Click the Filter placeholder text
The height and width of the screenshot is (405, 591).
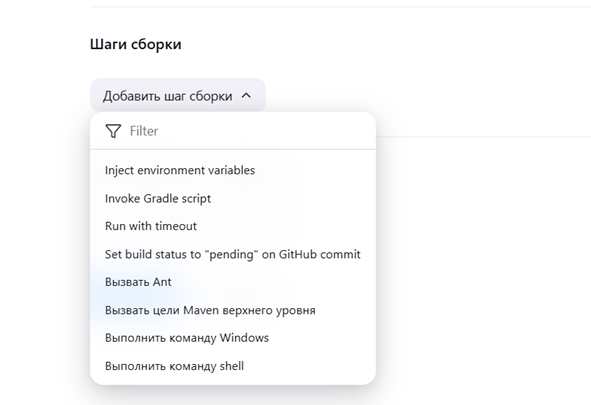[144, 131]
